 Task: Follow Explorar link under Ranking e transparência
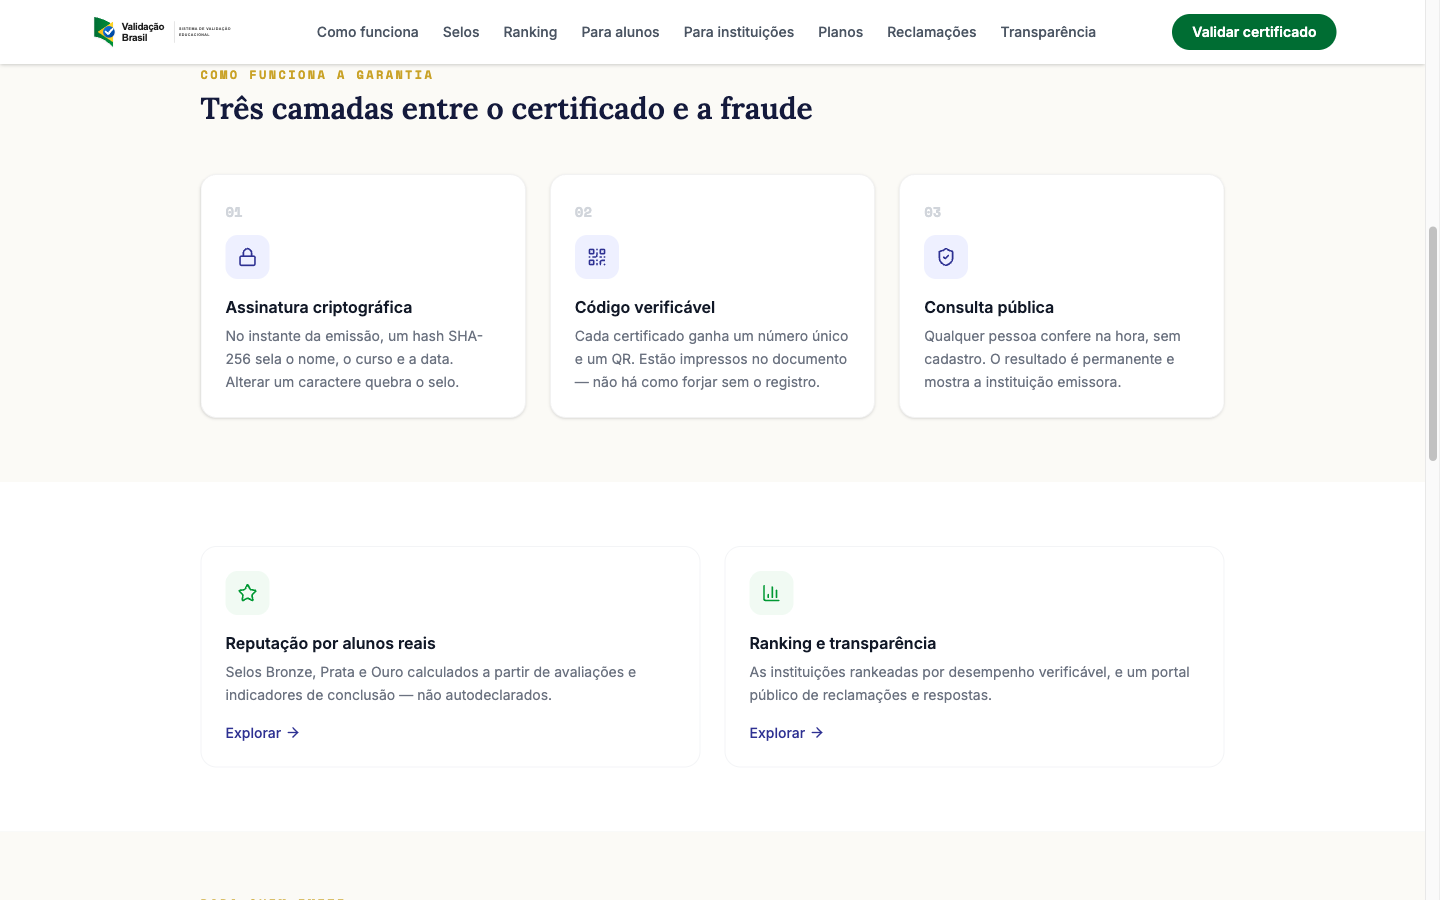(x=787, y=733)
